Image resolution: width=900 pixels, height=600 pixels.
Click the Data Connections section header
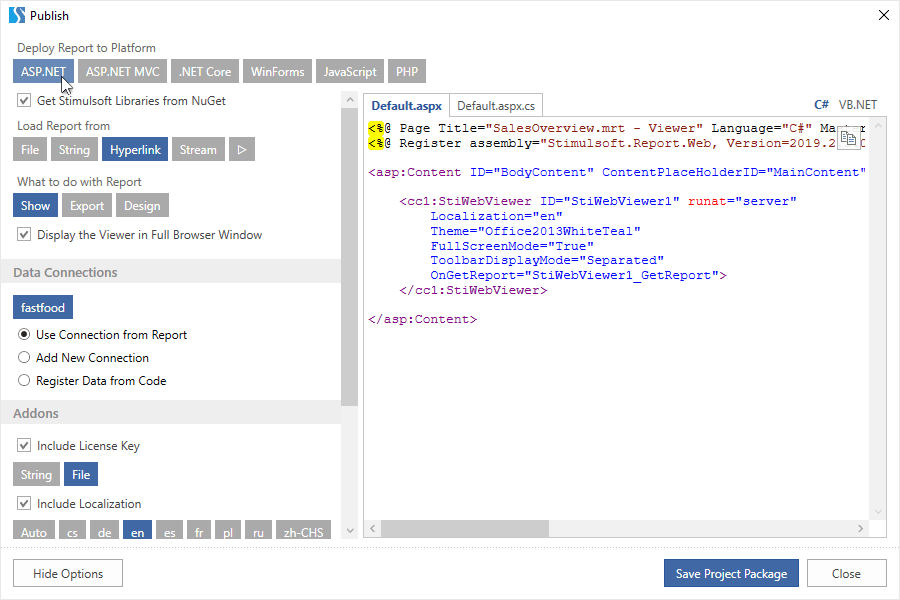tap(171, 272)
